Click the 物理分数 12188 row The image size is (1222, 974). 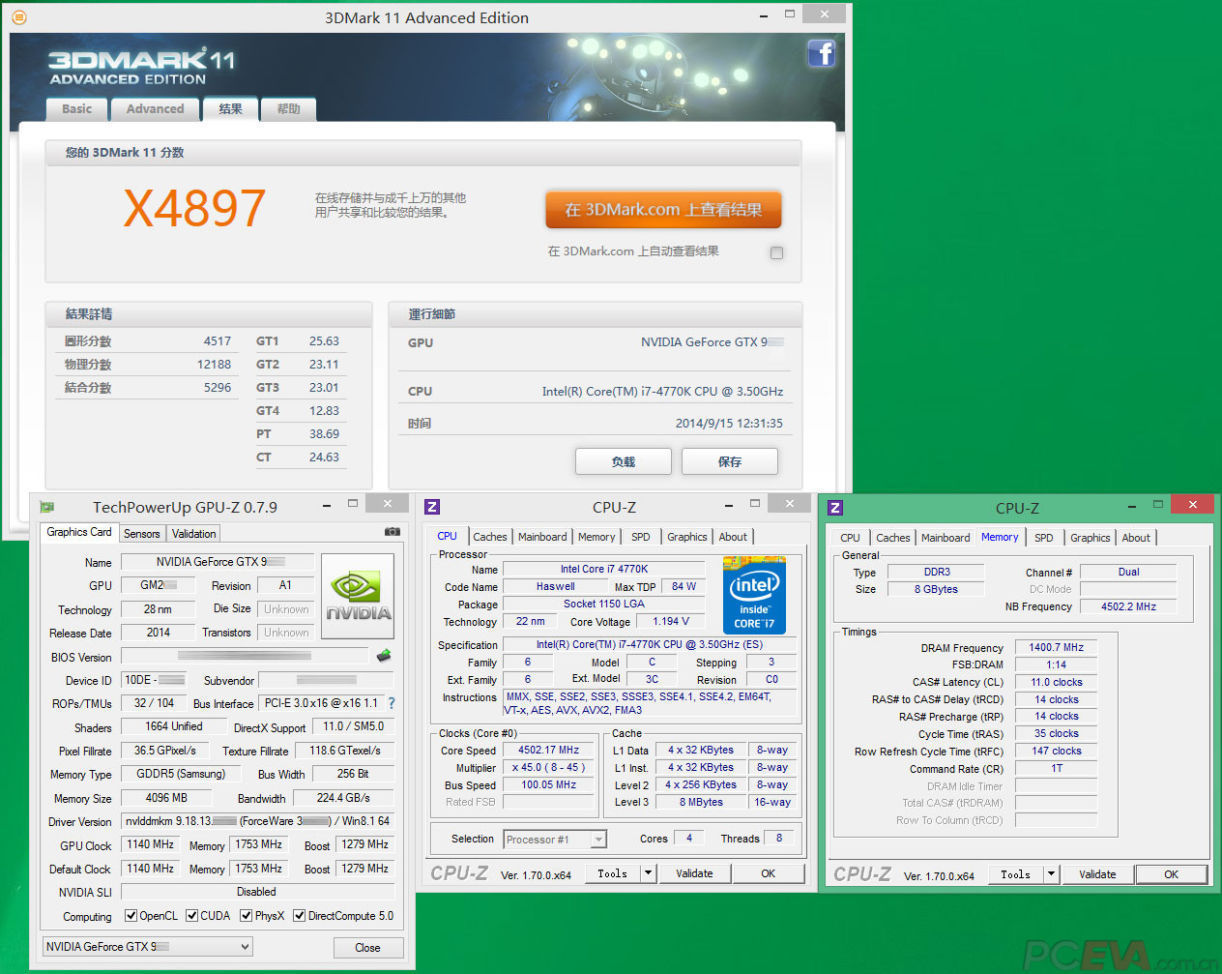pos(148,365)
